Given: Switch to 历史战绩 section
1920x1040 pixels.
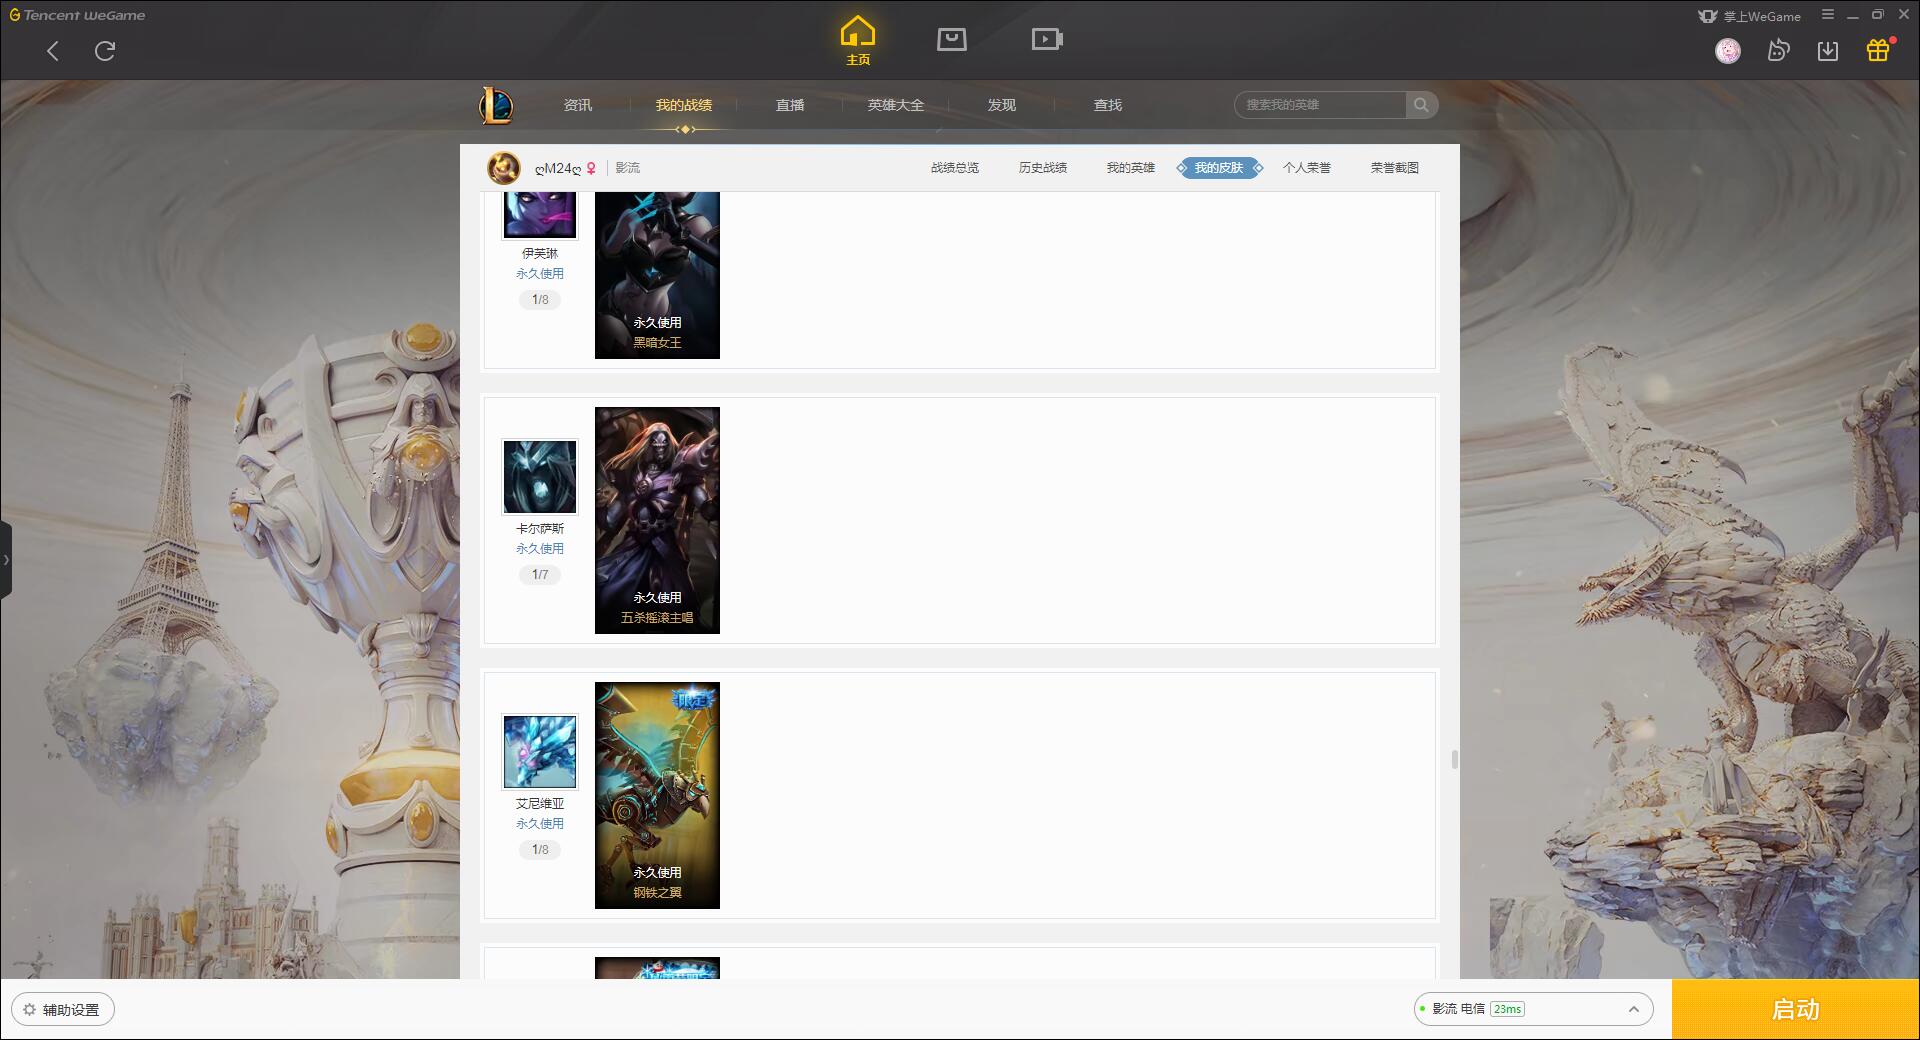Looking at the screenshot, I should coord(1043,168).
